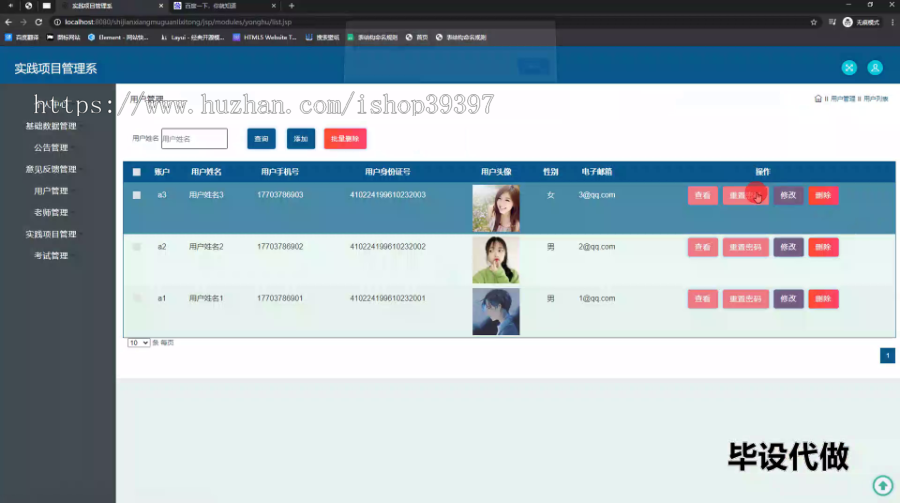Click the 用户姓名 search input field
900x503 pixels.
194,138
